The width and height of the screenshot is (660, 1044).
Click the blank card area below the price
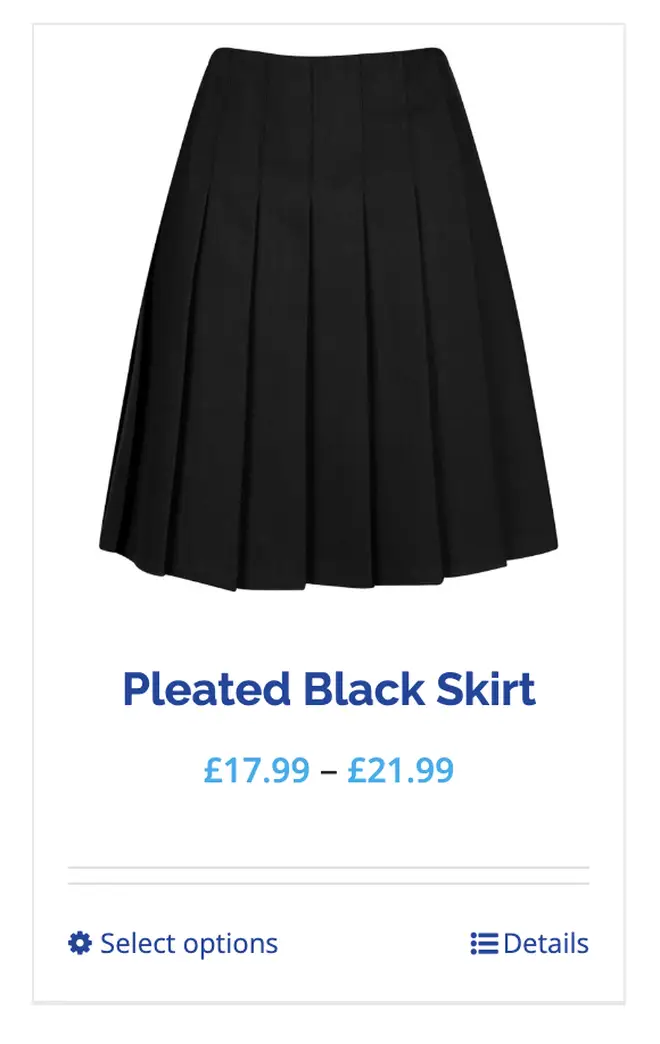pos(328,826)
